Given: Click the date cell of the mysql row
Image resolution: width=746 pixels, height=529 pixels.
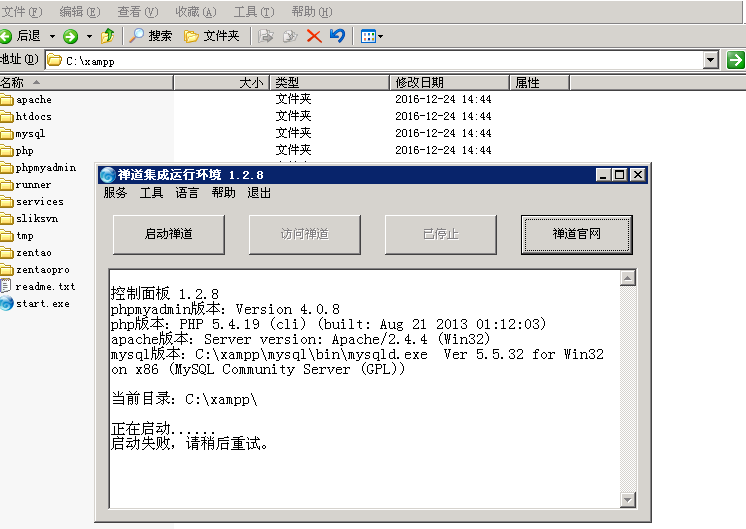Looking at the screenshot, I should click(x=443, y=133).
